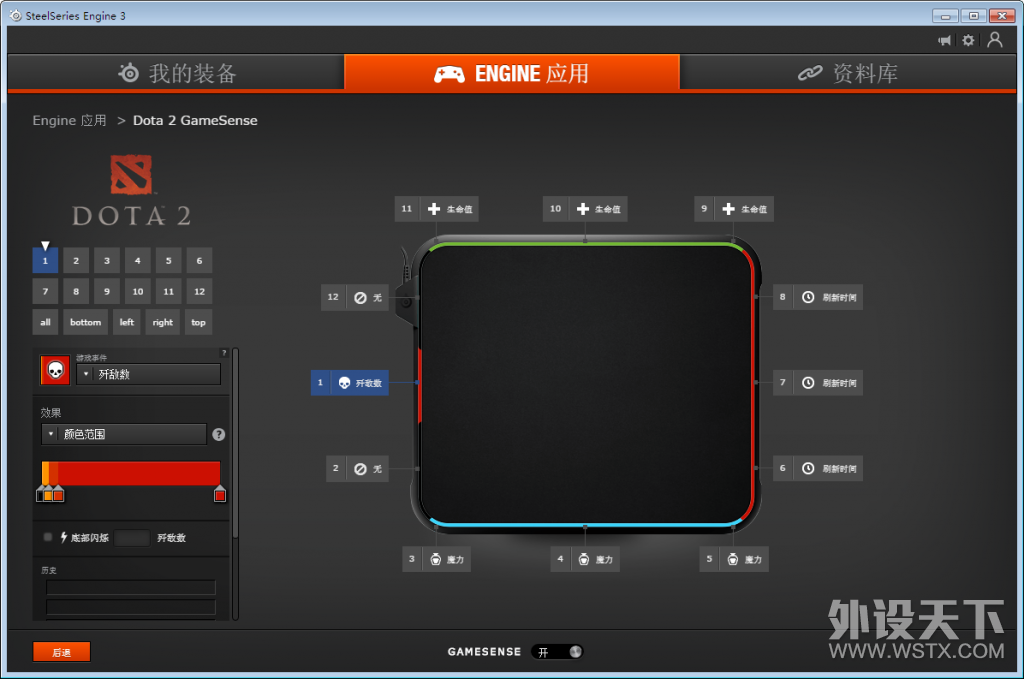
Task: Click the health plus icon on zone 10
Action: 582,208
